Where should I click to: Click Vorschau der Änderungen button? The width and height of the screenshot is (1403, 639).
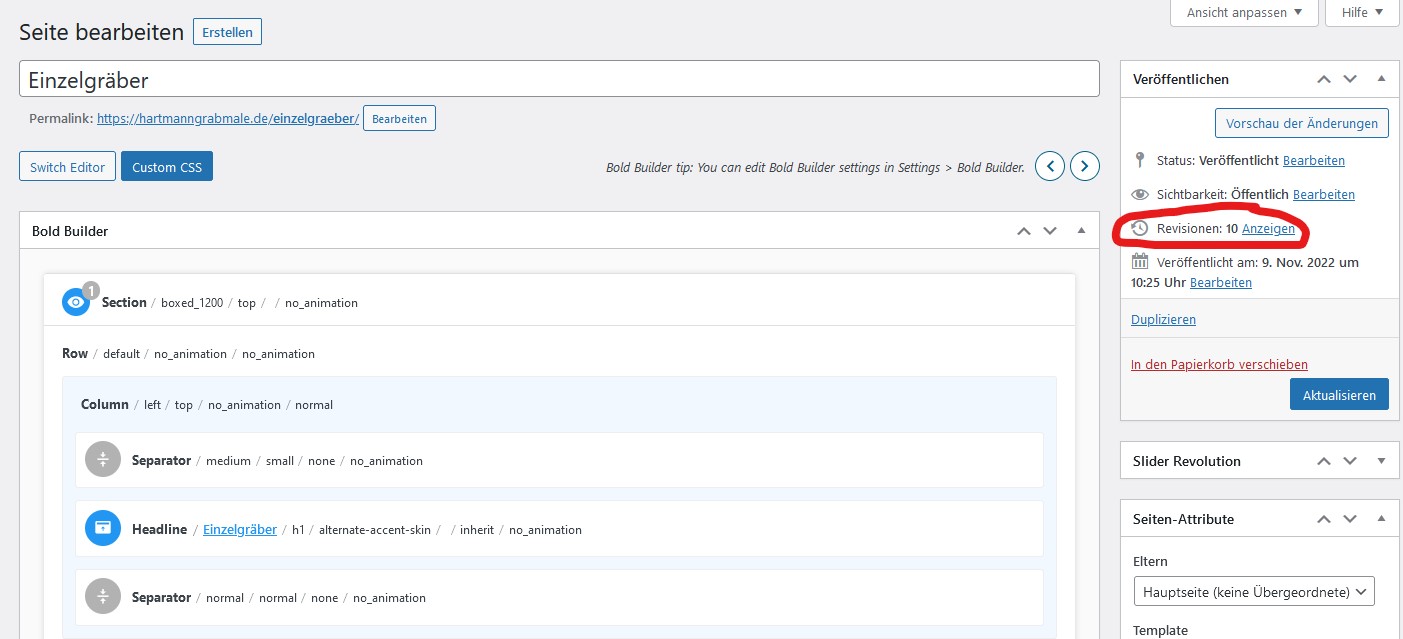pos(1301,123)
